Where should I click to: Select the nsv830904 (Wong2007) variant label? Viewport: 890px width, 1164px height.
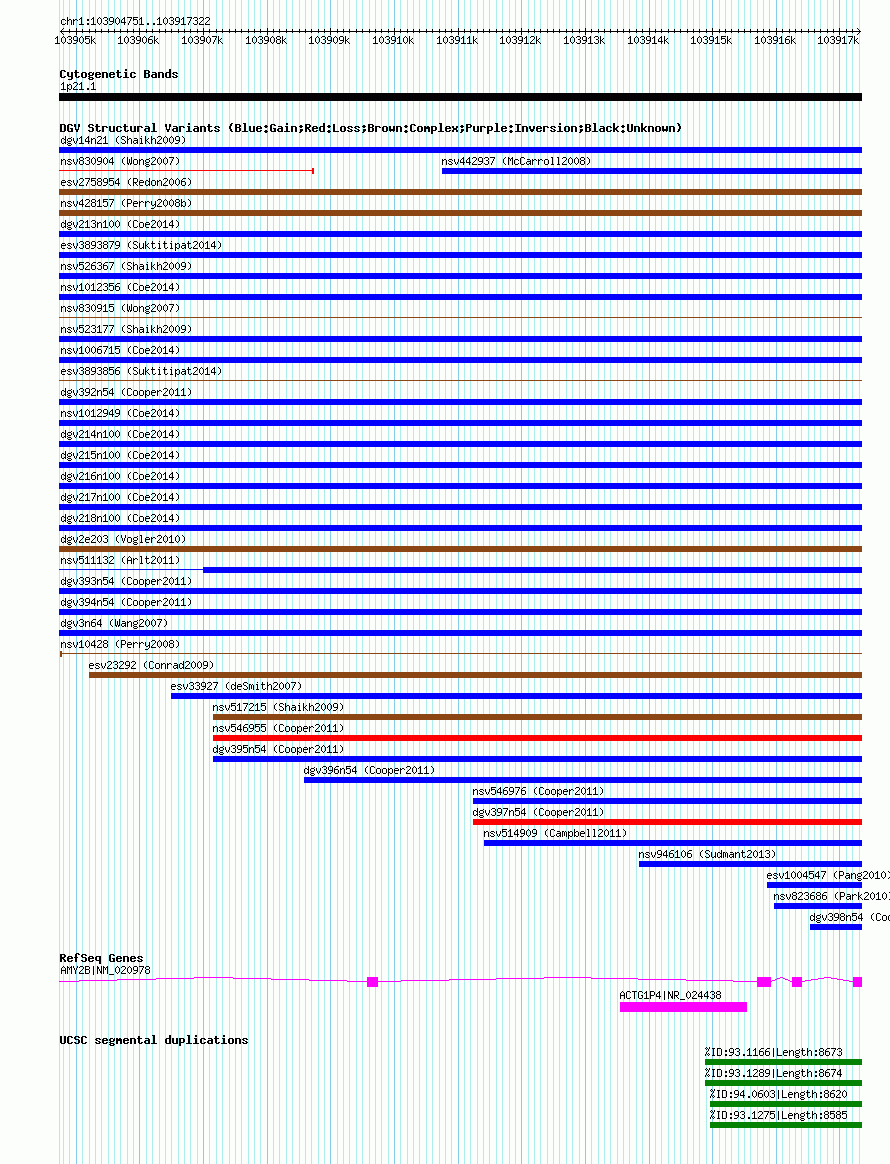[120, 161]
